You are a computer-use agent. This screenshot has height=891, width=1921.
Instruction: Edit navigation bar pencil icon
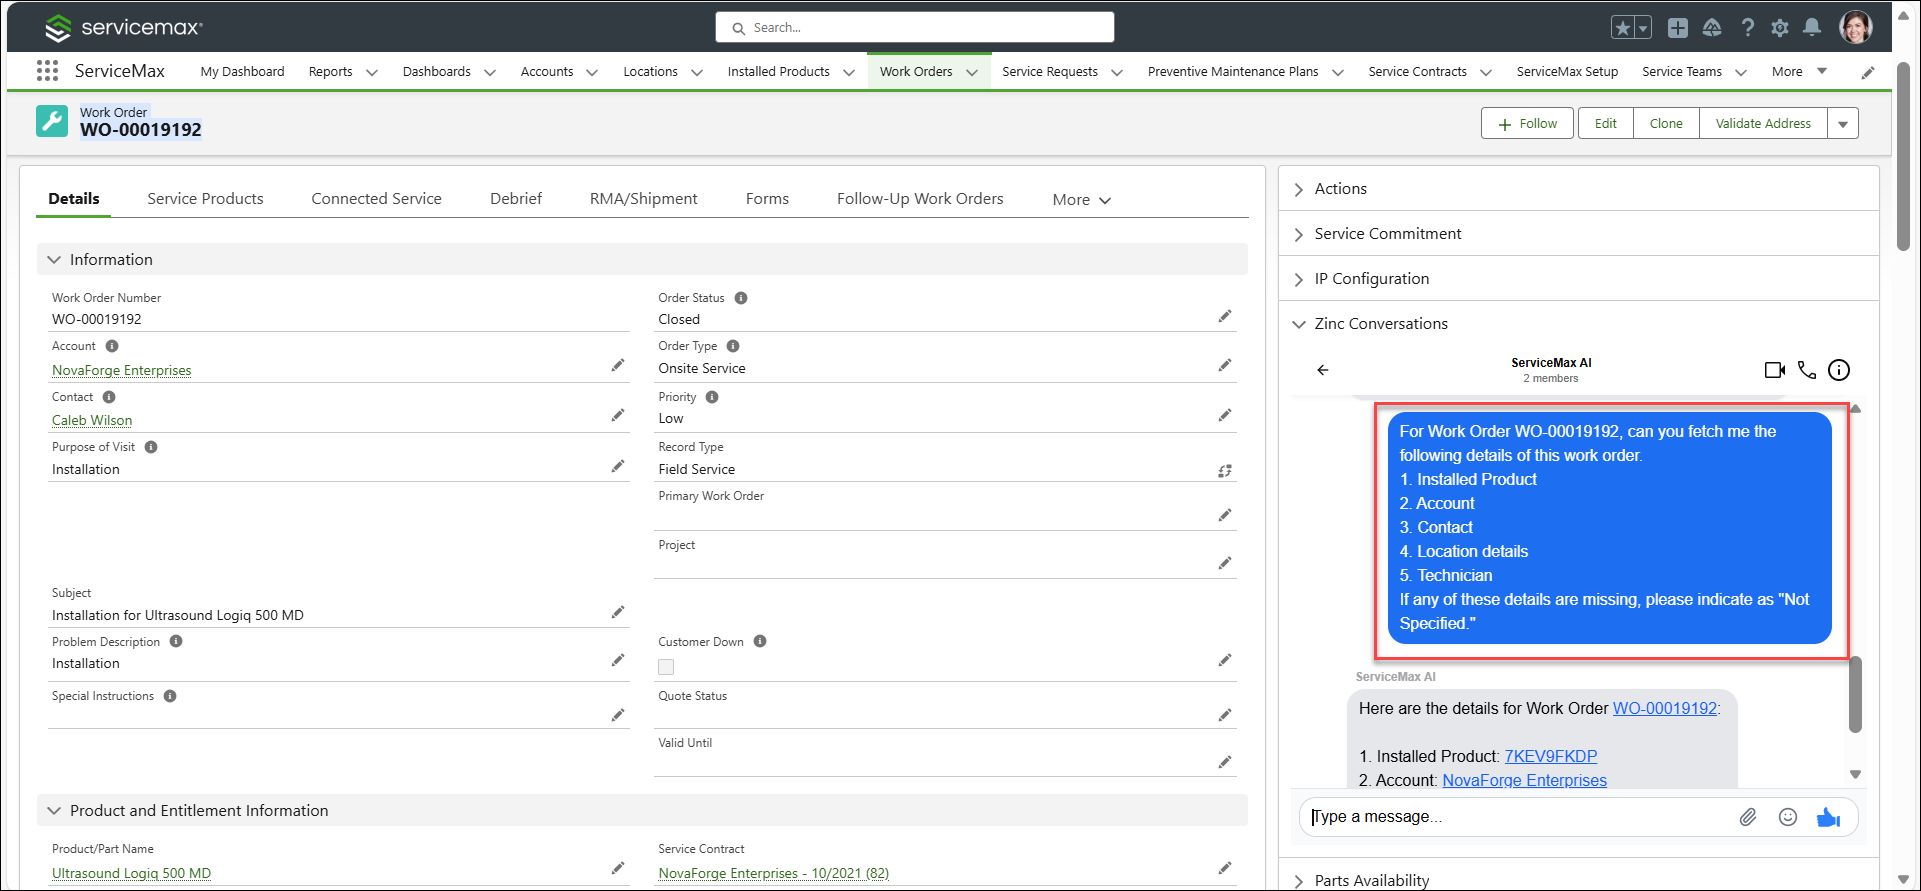[1868, 72]
